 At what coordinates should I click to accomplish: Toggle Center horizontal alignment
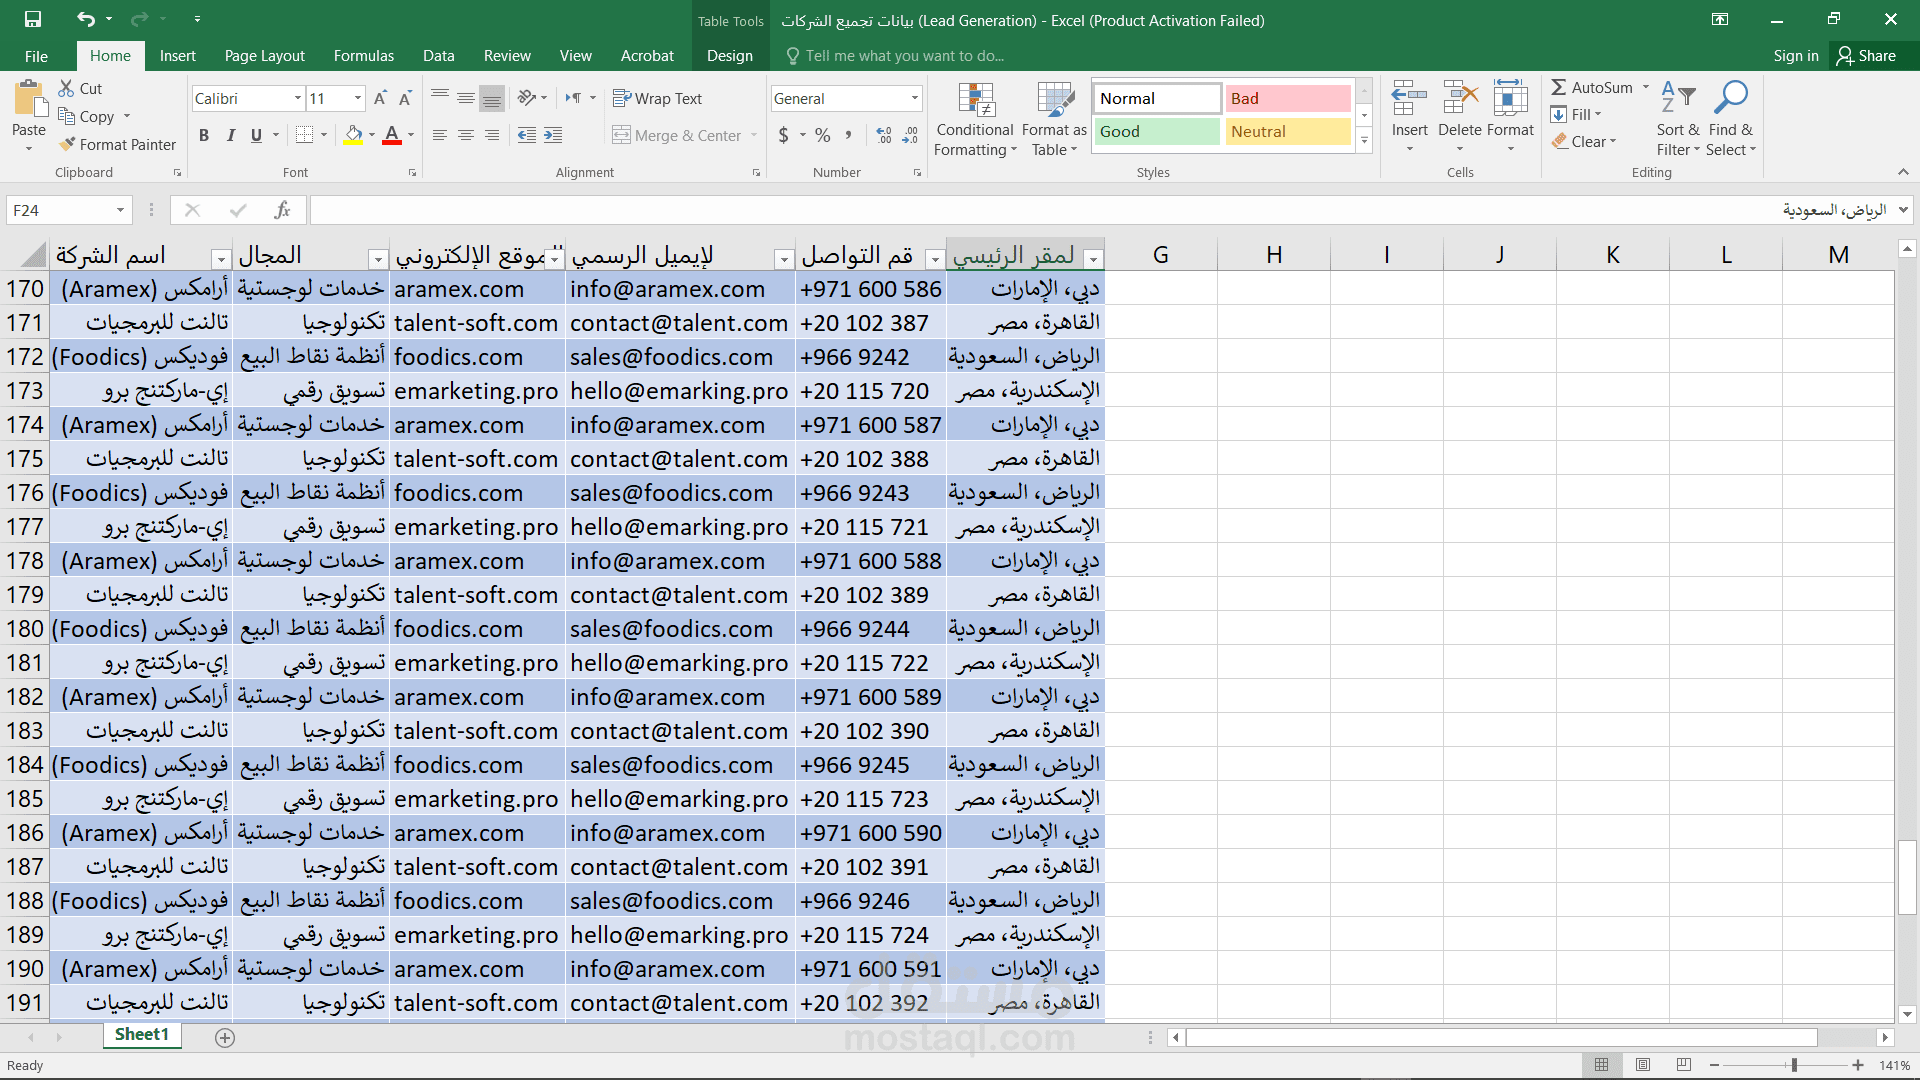pyautogui.click(x=466, y=135)
